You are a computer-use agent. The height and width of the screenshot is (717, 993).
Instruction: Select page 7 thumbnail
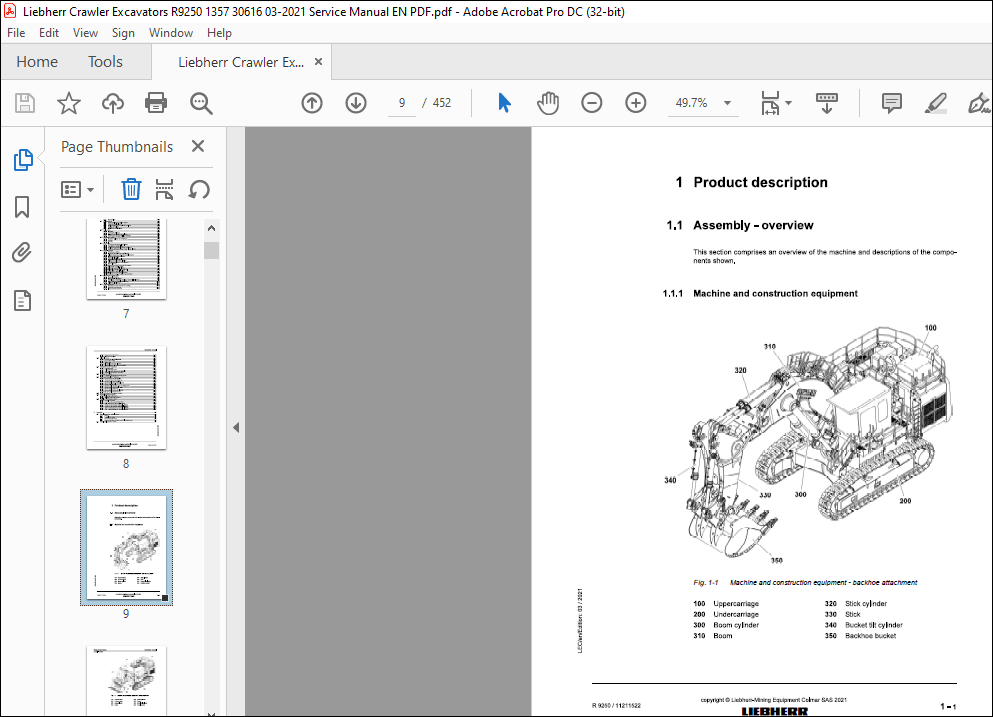click(x=126, y=258)
